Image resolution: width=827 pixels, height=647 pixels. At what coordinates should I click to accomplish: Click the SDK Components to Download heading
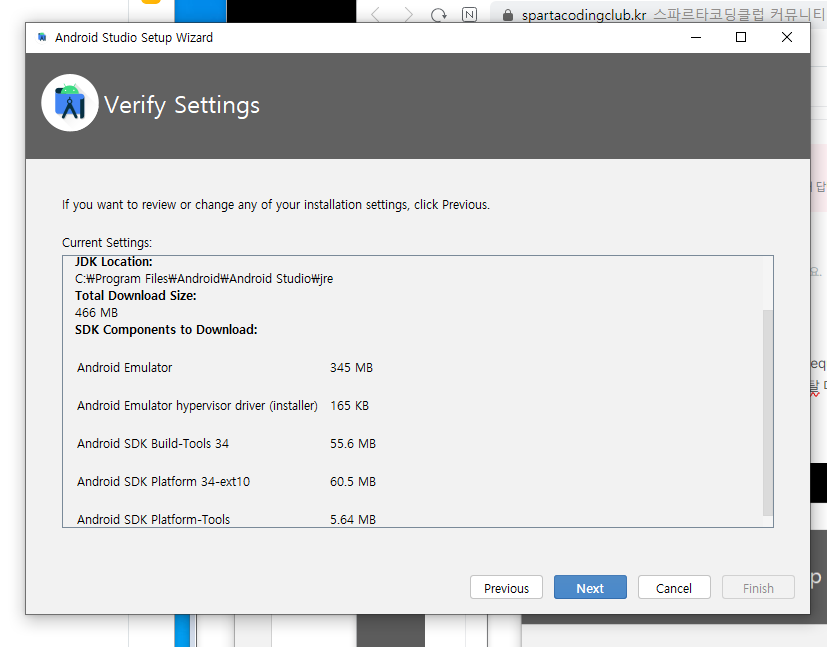[x=166, y=330]
